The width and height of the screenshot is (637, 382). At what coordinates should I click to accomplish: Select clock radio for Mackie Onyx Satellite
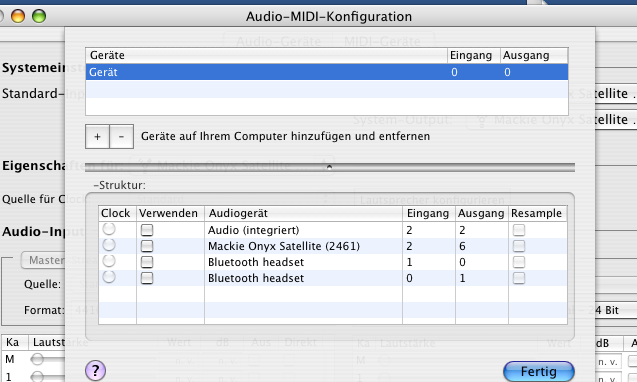[109, 245]
